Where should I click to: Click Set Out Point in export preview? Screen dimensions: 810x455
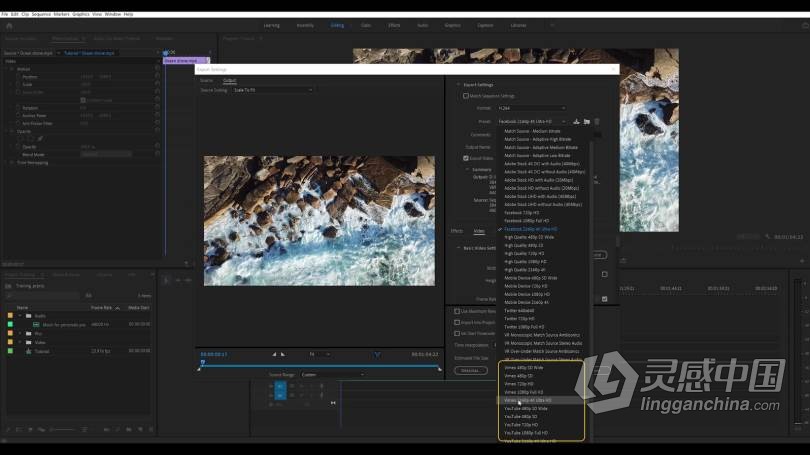point(283,354)
